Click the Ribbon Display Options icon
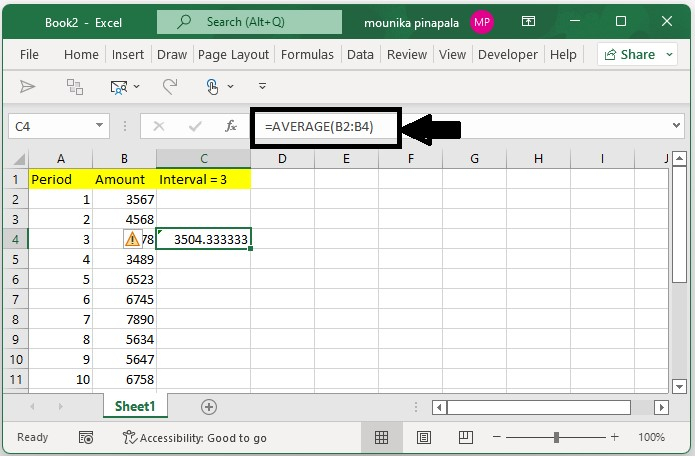This screenshot has height=457, width=695. [x=528, y=21]
